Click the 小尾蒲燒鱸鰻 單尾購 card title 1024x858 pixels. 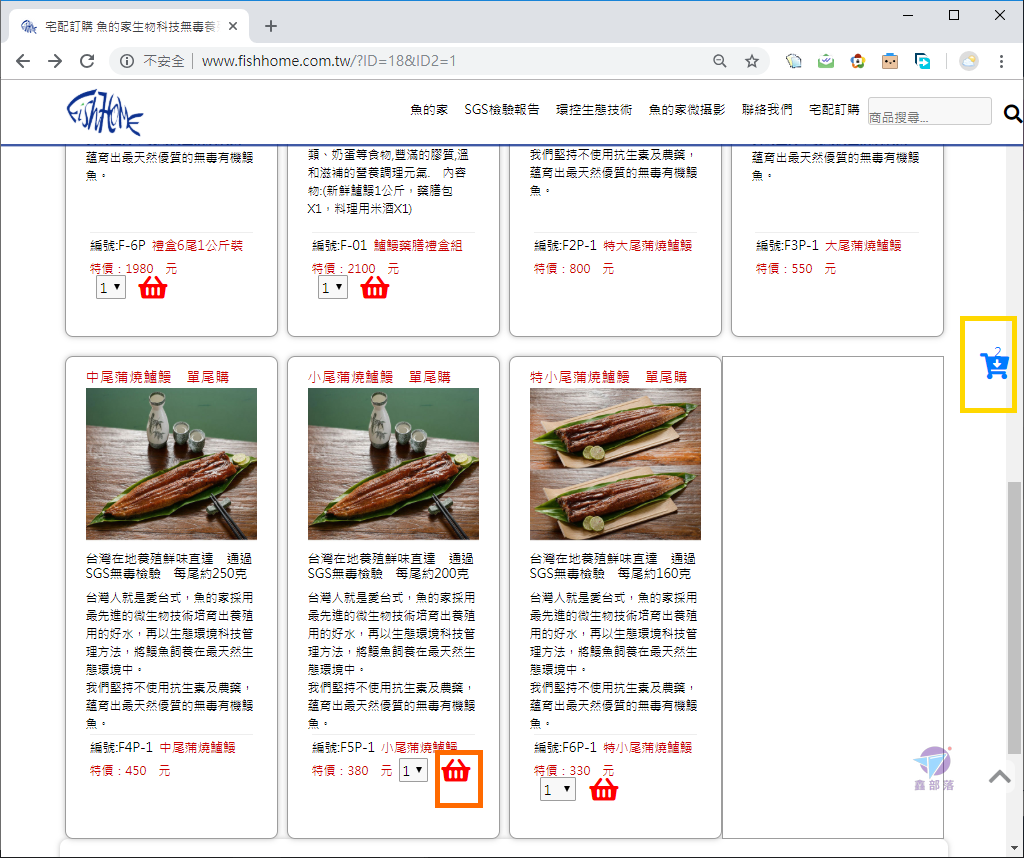[379, 377]
